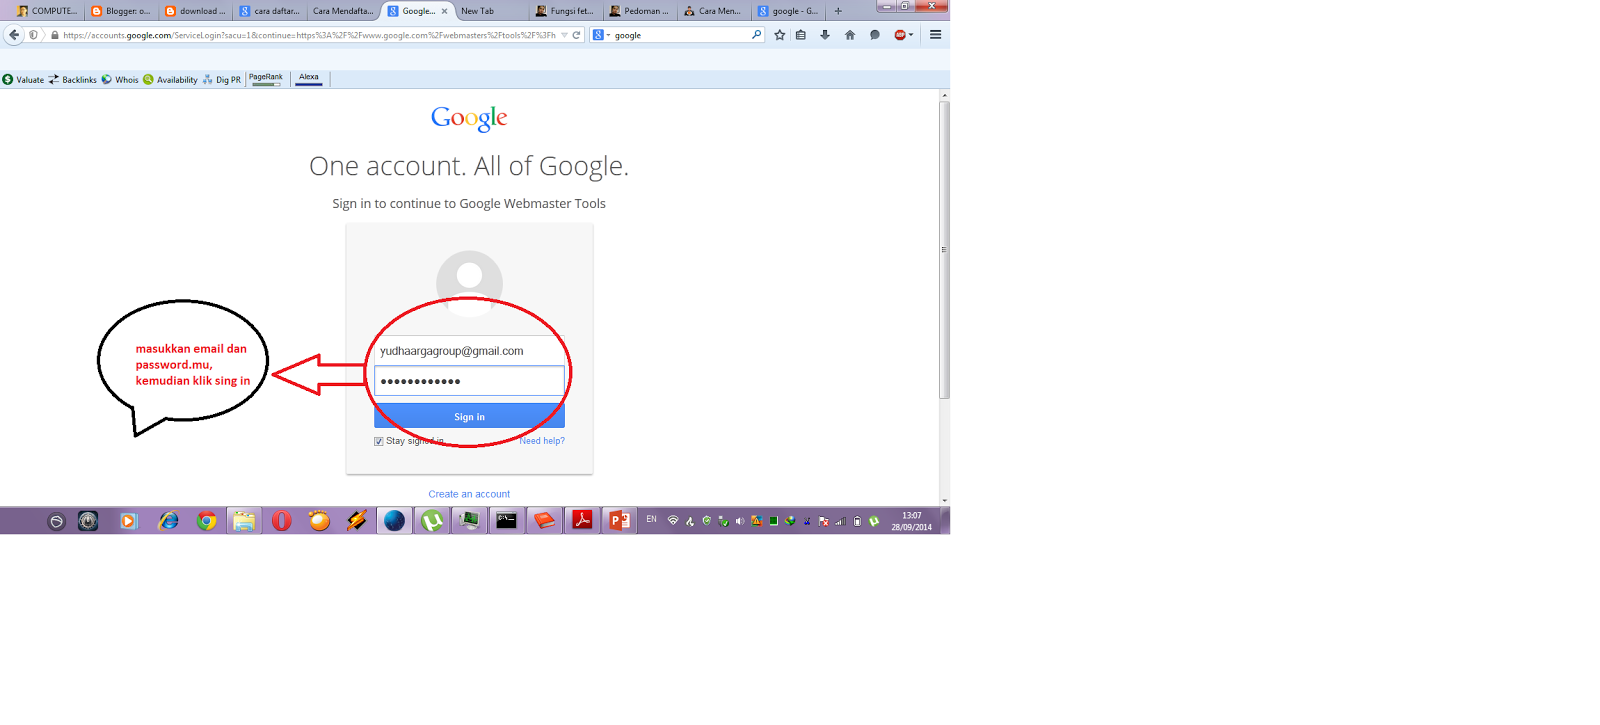Open the bookmarks list icon

pos(801,35)
